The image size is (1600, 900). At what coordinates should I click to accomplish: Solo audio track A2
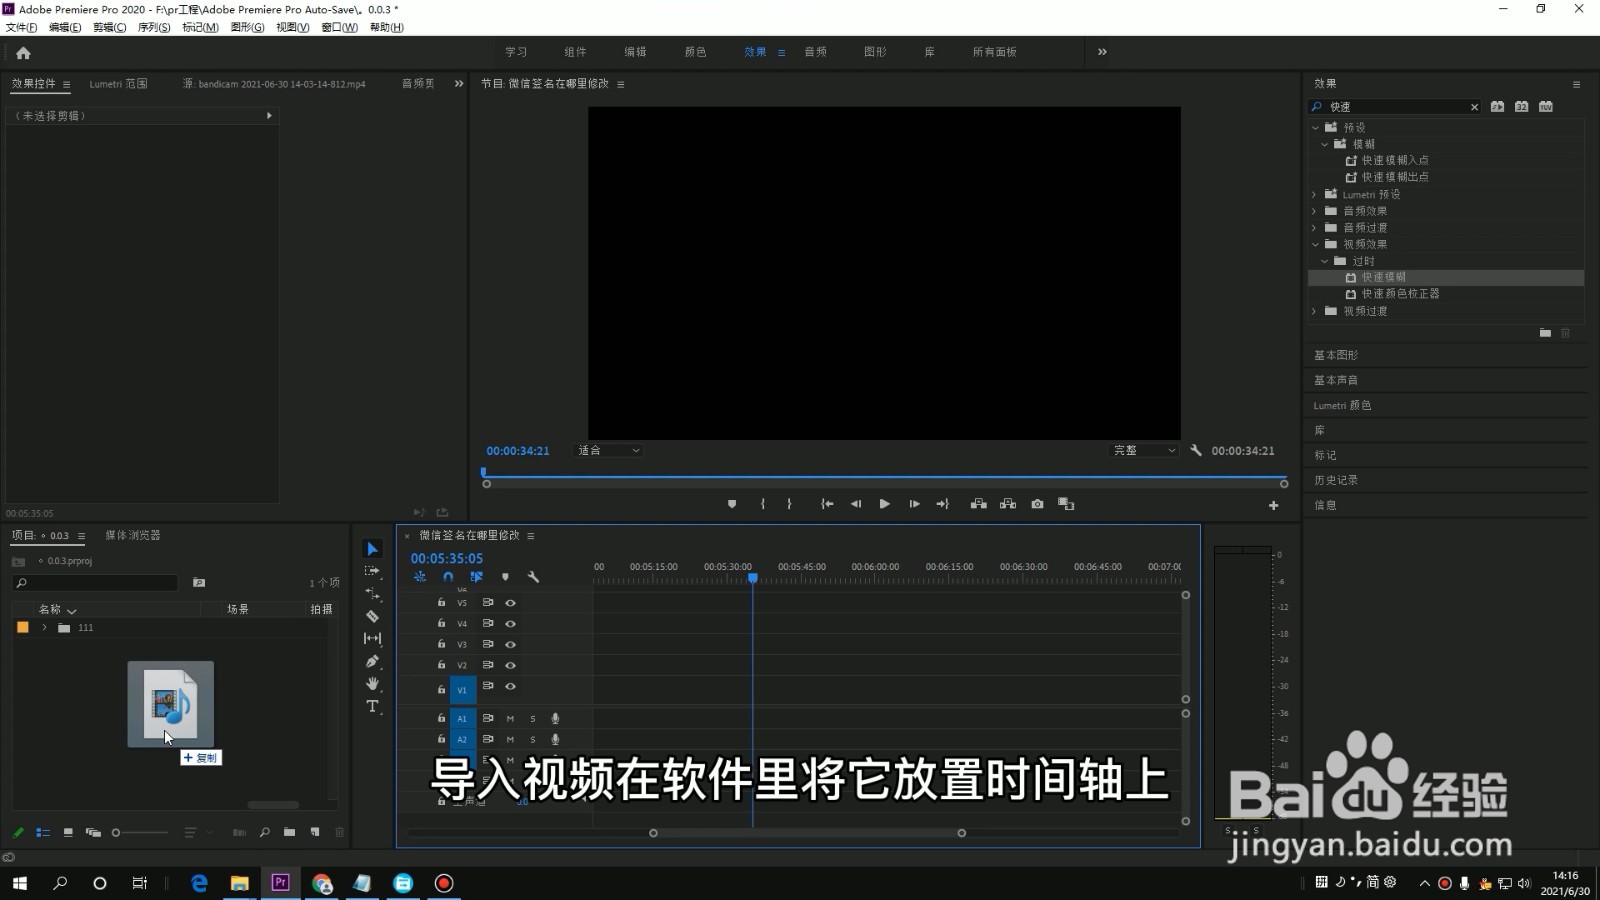click(x=533, y=739)
